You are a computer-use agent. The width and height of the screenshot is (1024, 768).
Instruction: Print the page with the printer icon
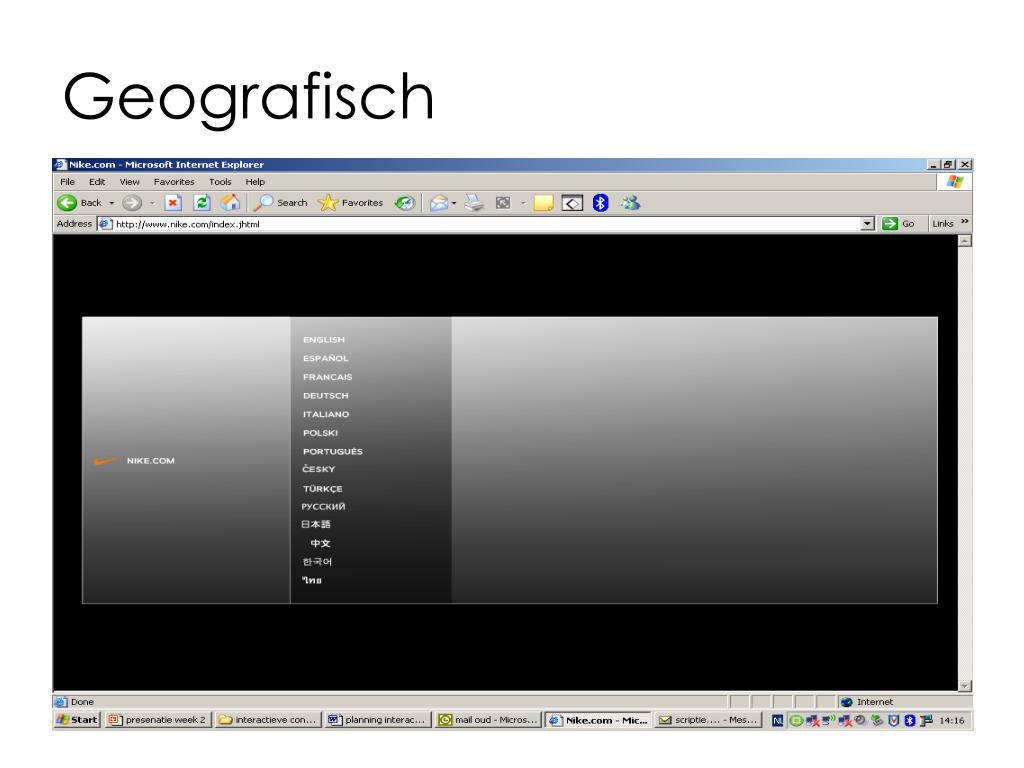tap(474, 203)
